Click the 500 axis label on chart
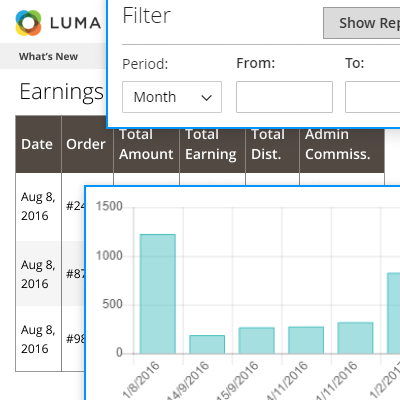The height and width of the screenshot is (400, 400). [112, 304]
